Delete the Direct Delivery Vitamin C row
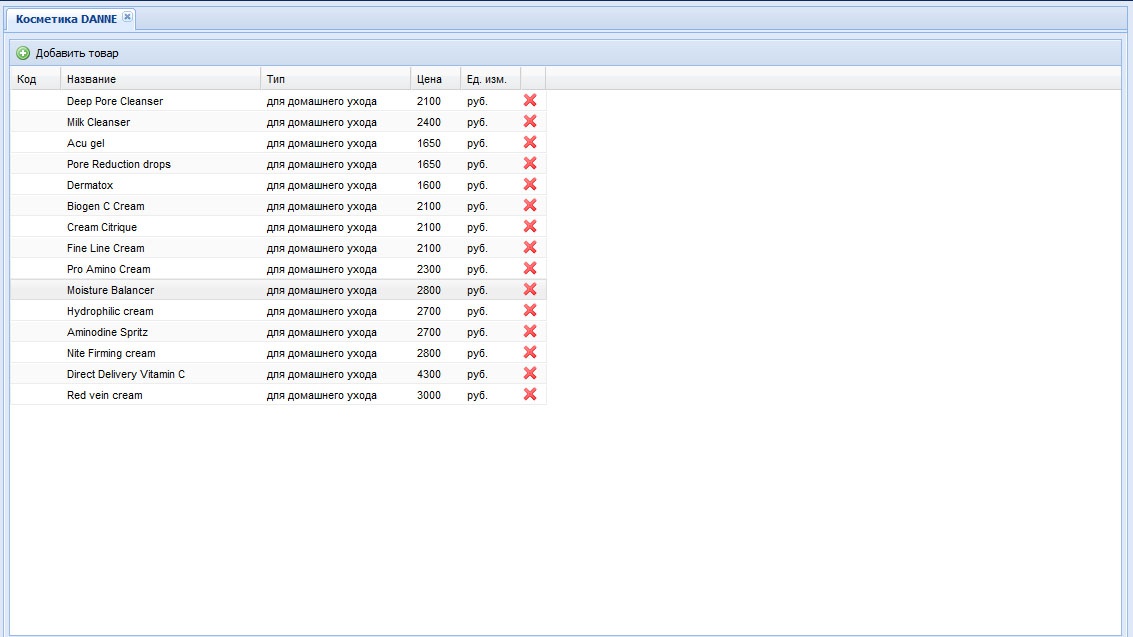Screen dimensions: 1133x637 click(530, 373)
